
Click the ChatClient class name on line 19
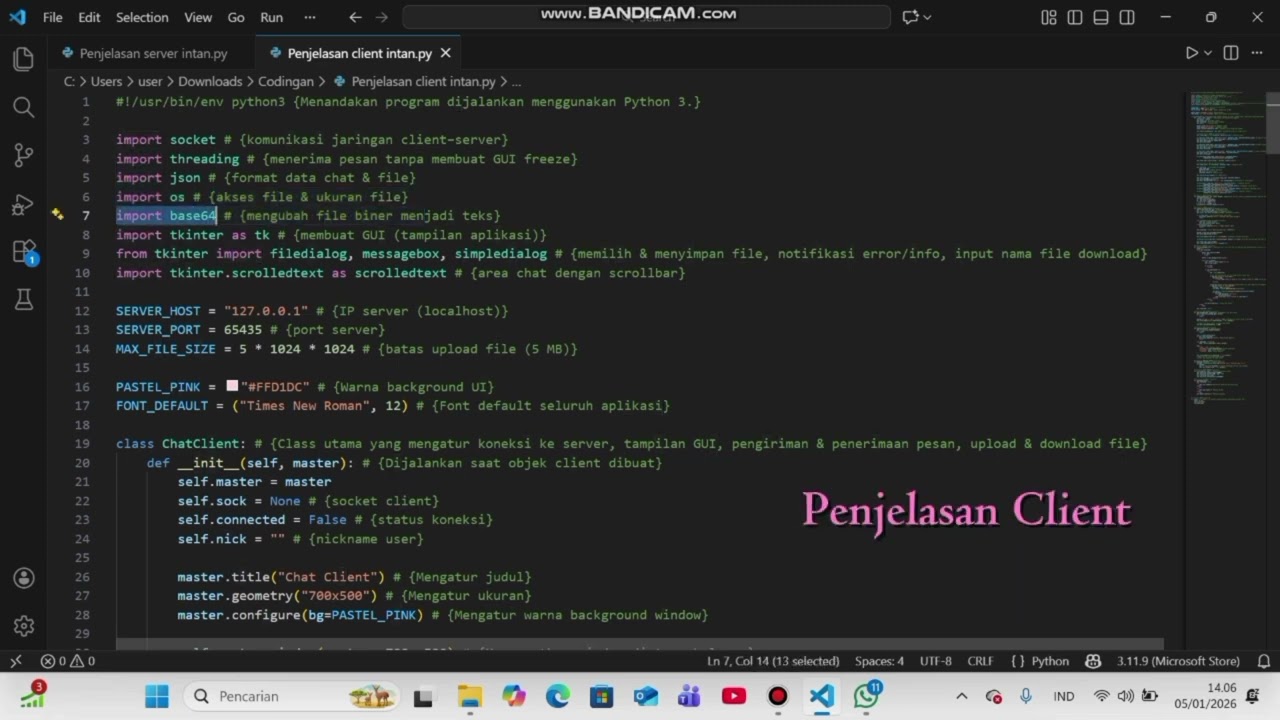click(x=201, y=444)
